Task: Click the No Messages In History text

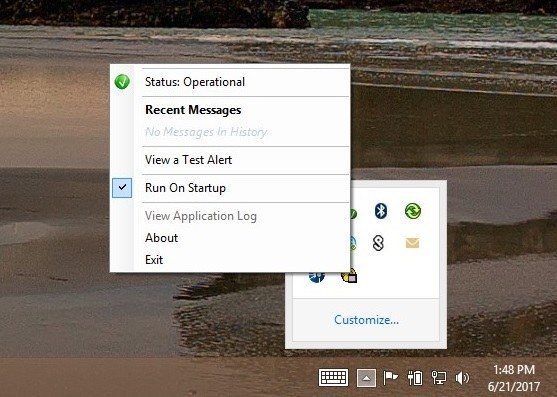Action: coord(206,132)
